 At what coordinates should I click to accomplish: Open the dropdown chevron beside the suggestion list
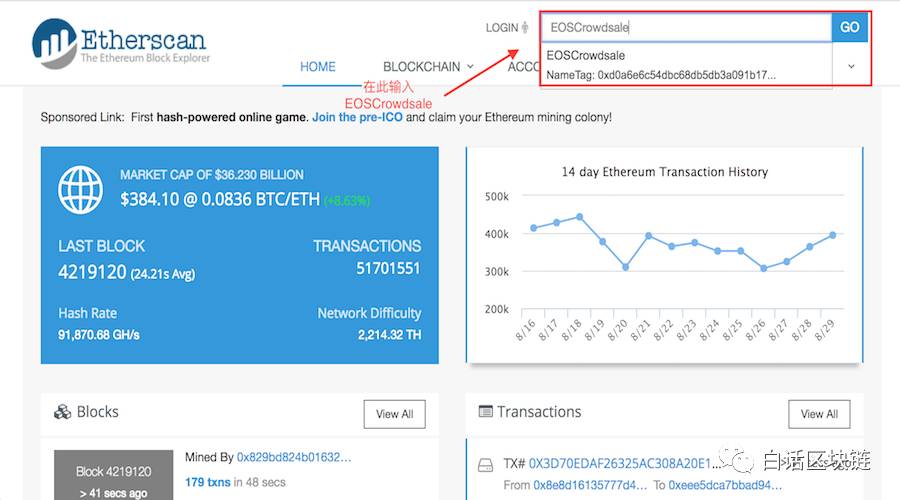click(x=851, y=67)
